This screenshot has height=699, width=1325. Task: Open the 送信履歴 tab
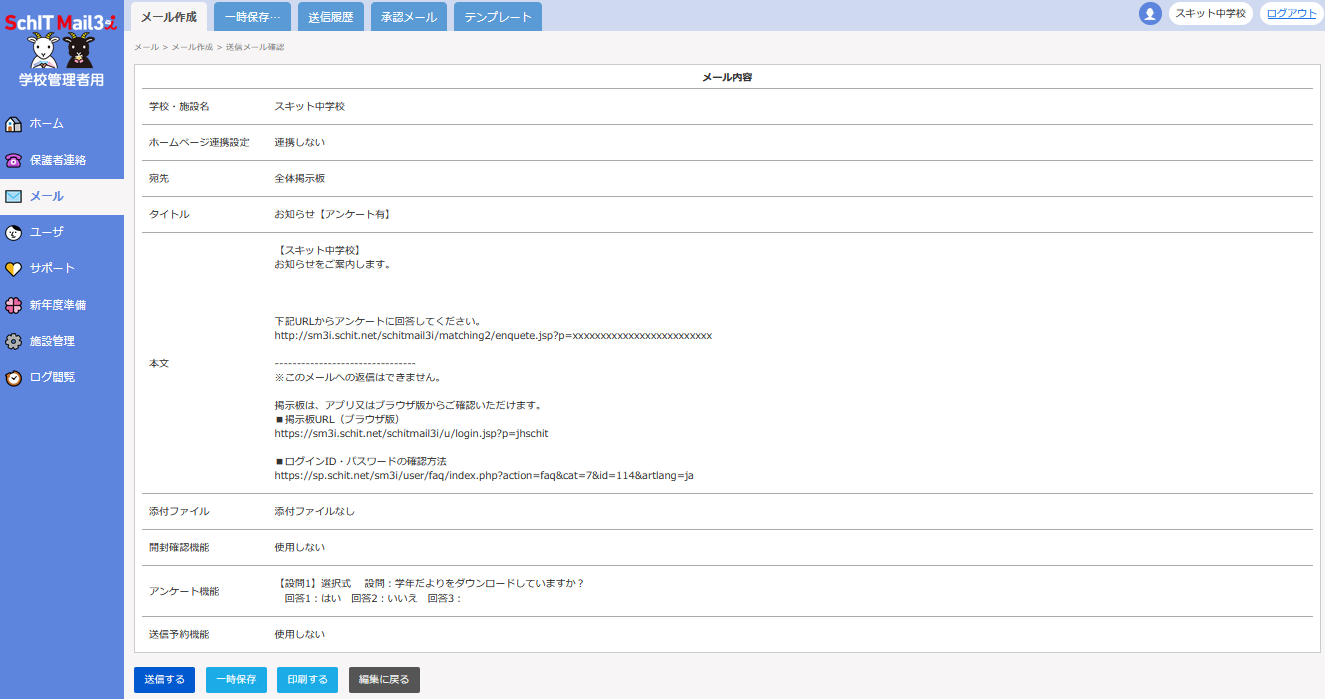(331, 17)
